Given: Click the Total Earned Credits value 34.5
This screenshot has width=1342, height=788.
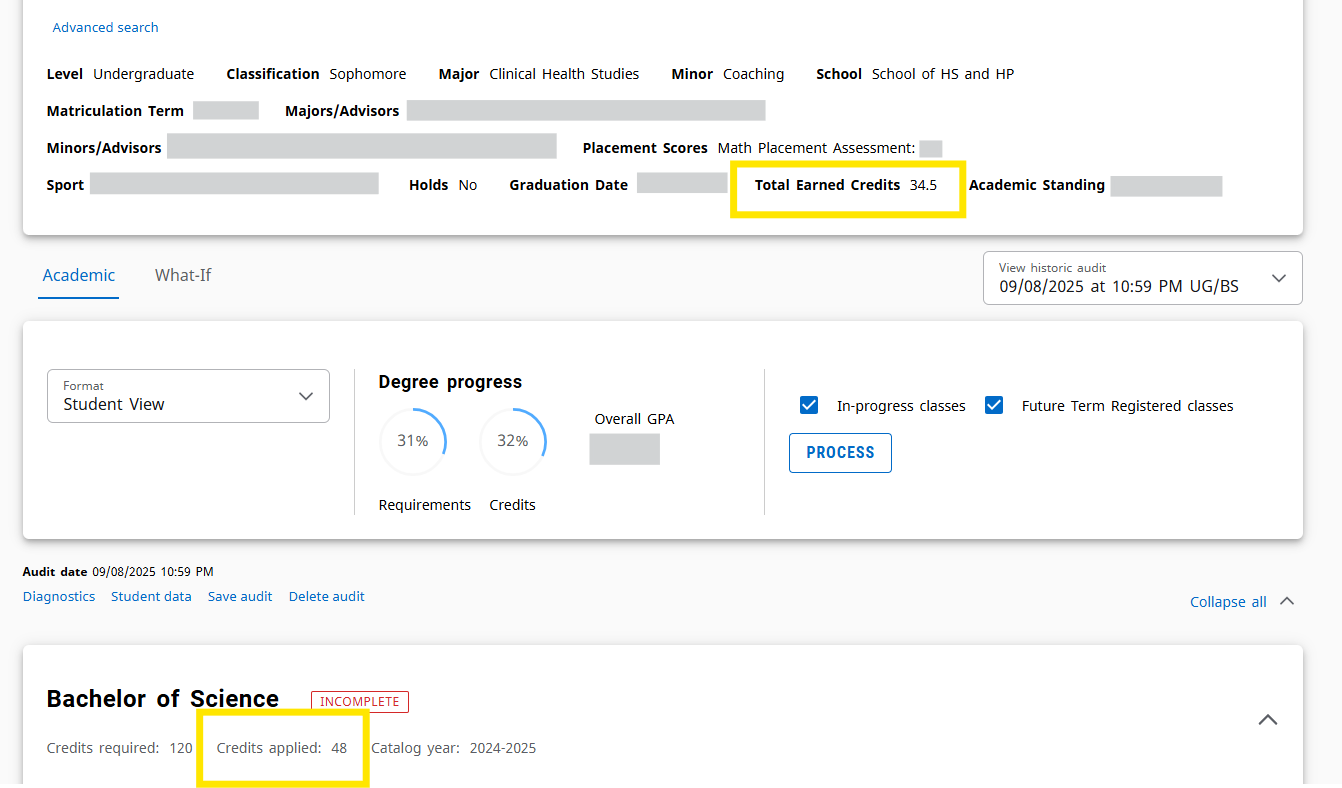Looking at the screenshot, I should [x=923, y=185].
